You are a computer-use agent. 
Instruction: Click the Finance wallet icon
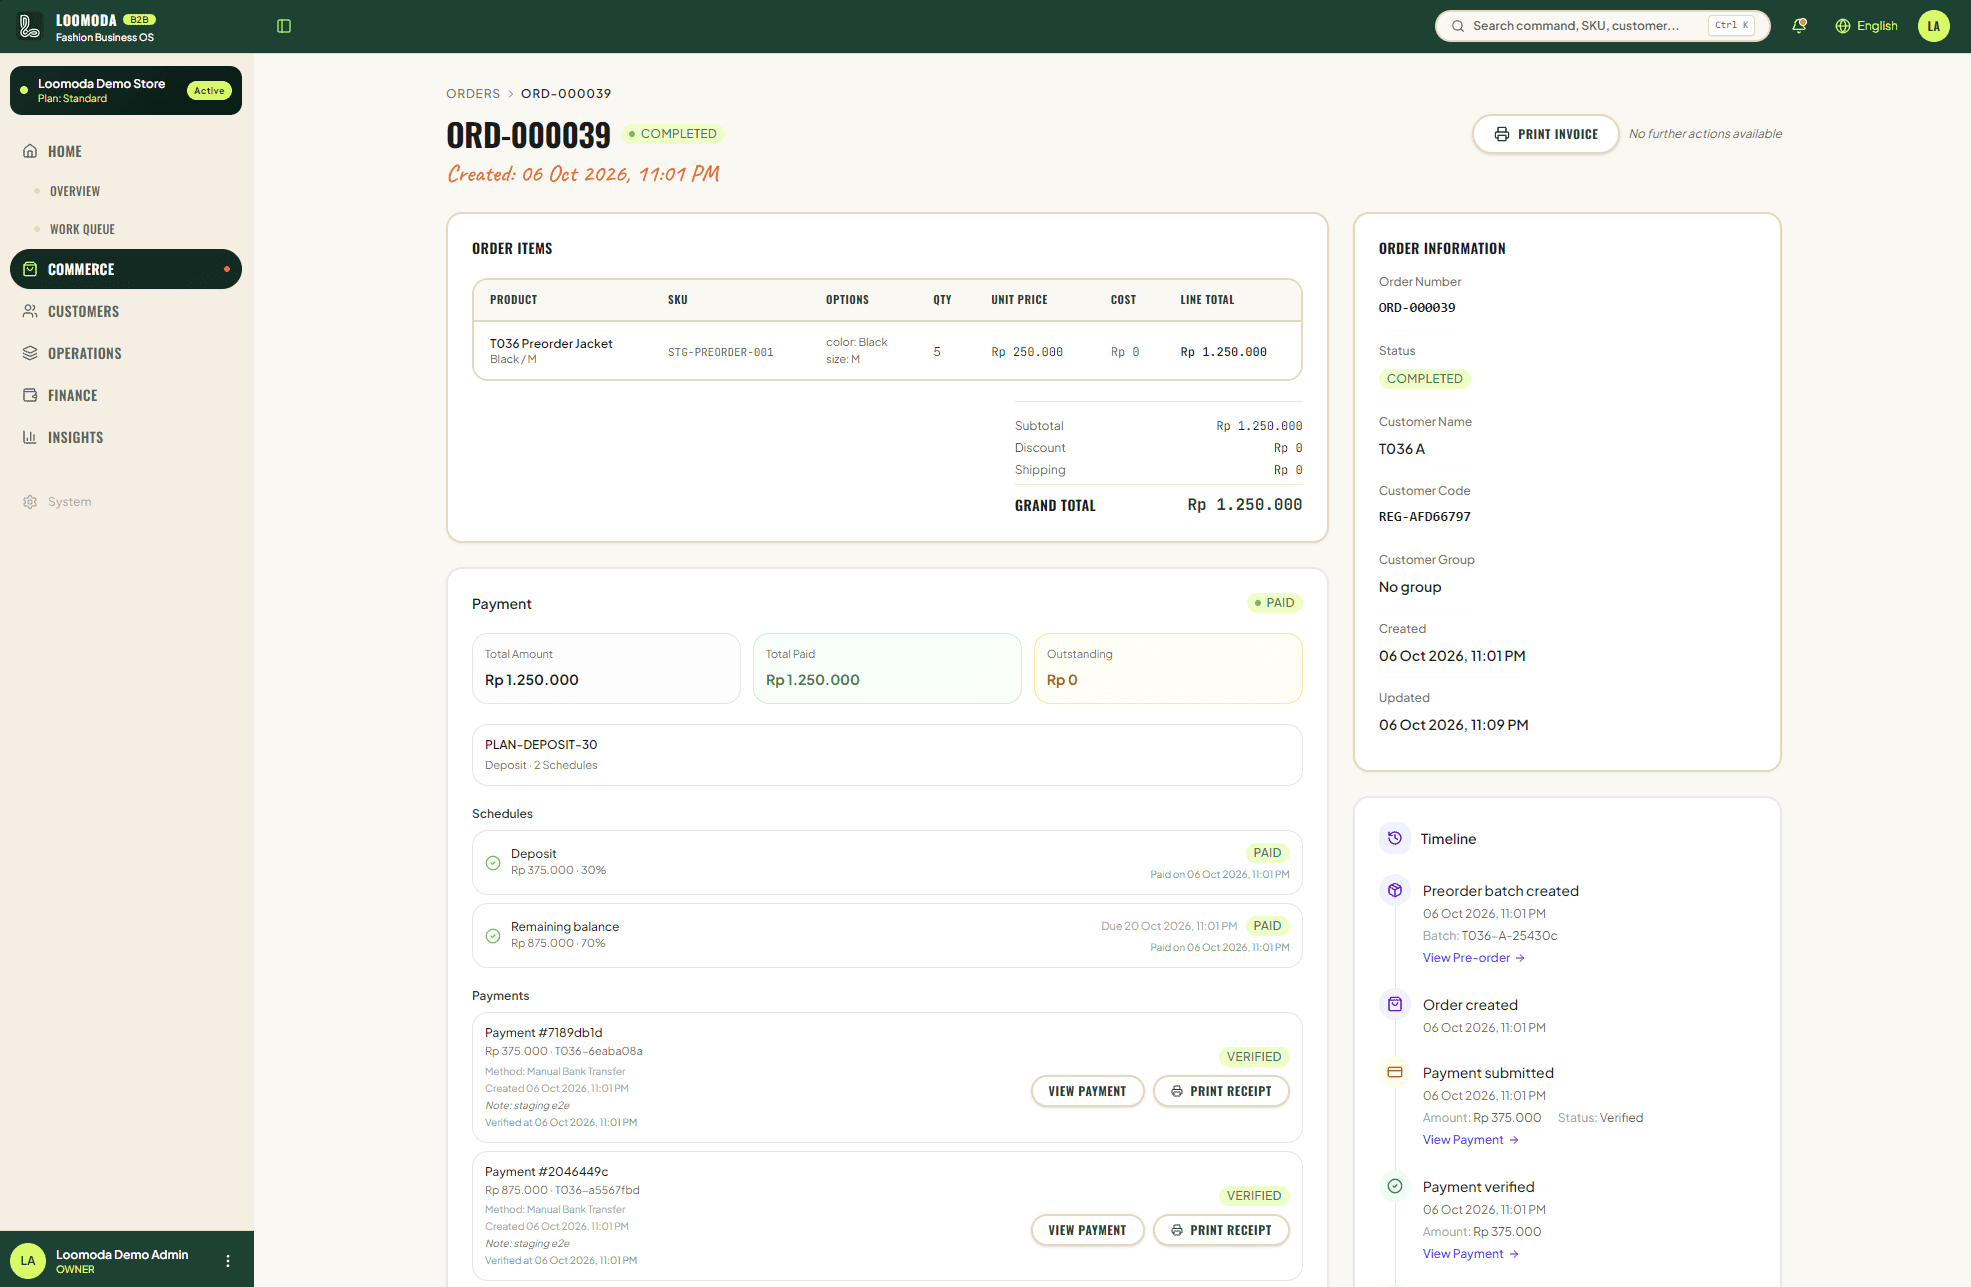click(x=30, y=395)
